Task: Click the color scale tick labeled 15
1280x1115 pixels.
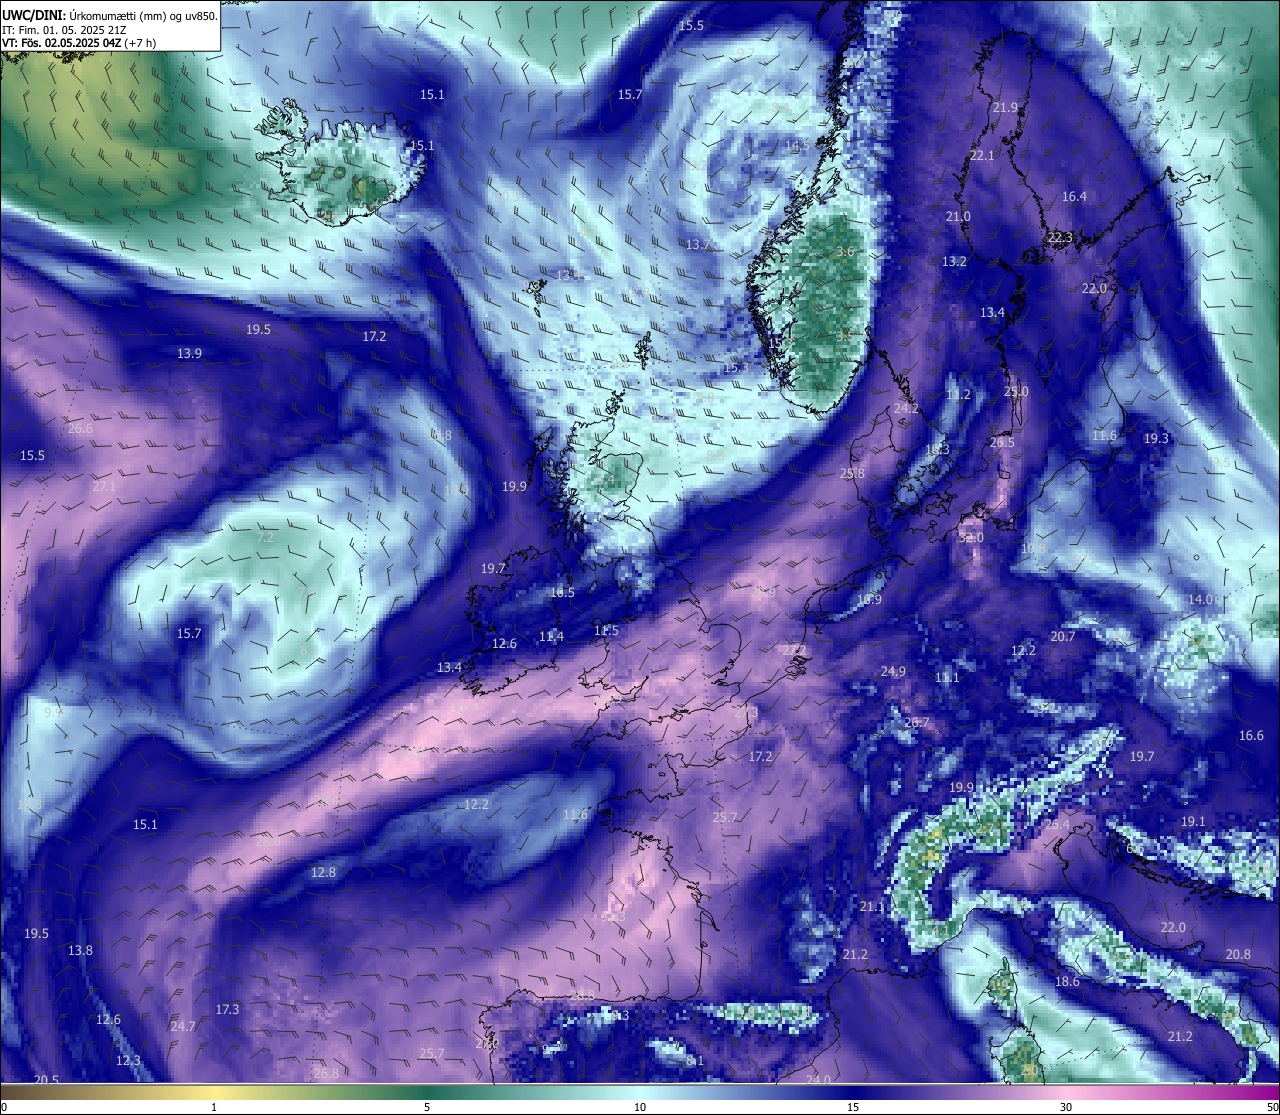Action: coord(853,1107)
